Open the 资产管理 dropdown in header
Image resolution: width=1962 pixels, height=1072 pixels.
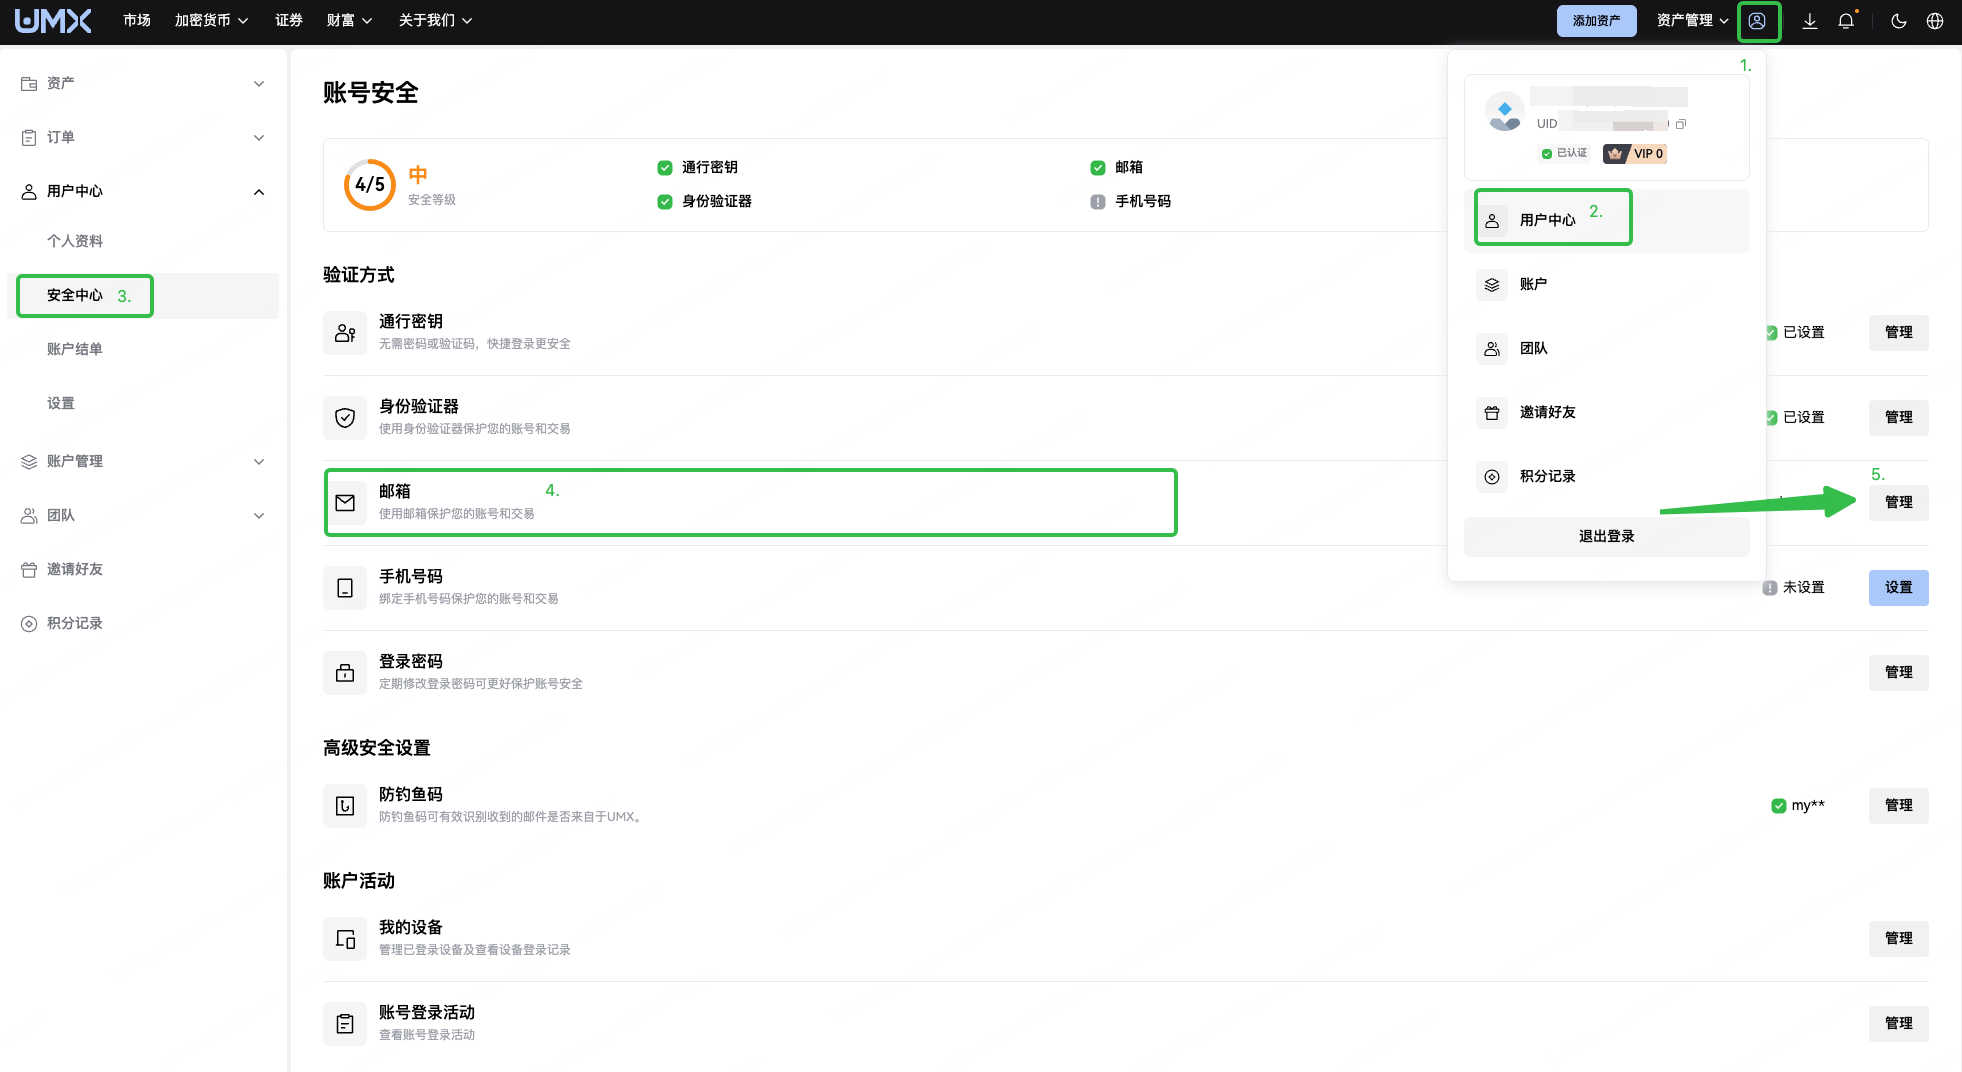pos(1692,21)
